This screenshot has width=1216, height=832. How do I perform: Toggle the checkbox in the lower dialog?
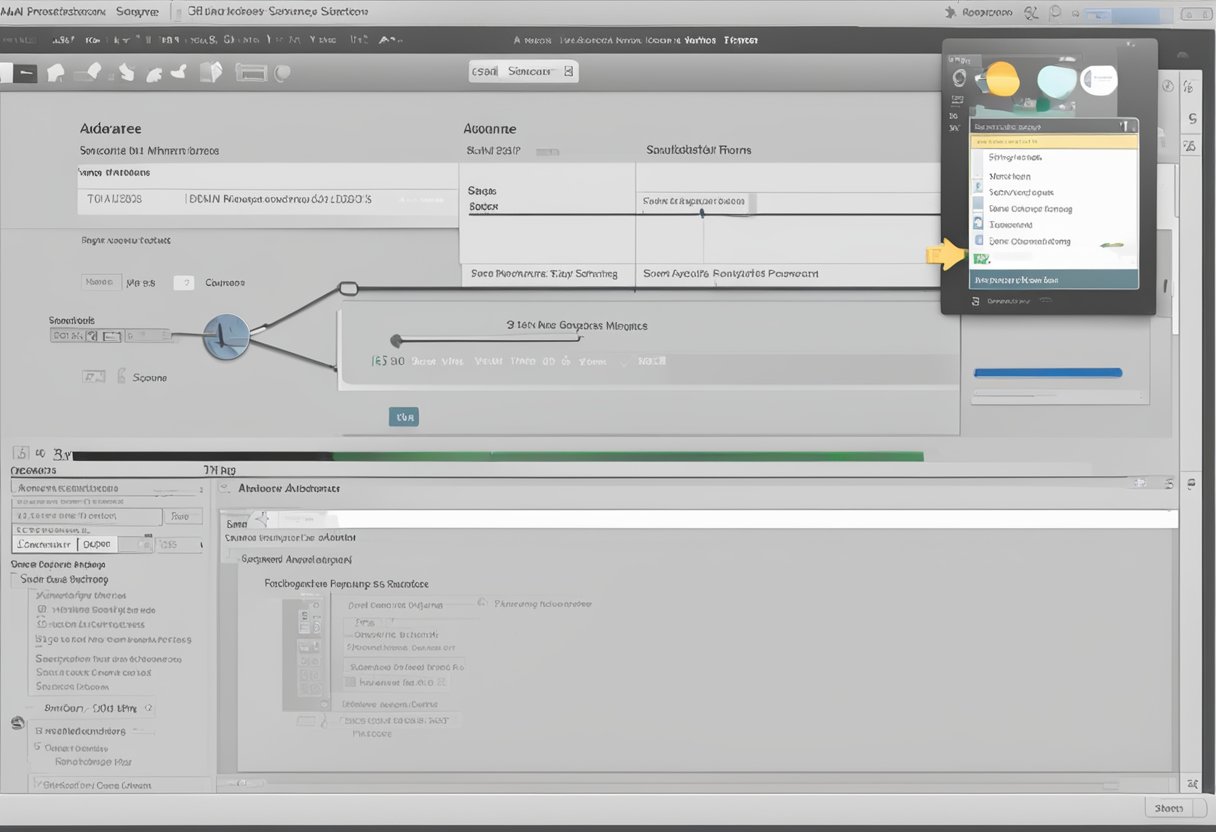[350, 682]
